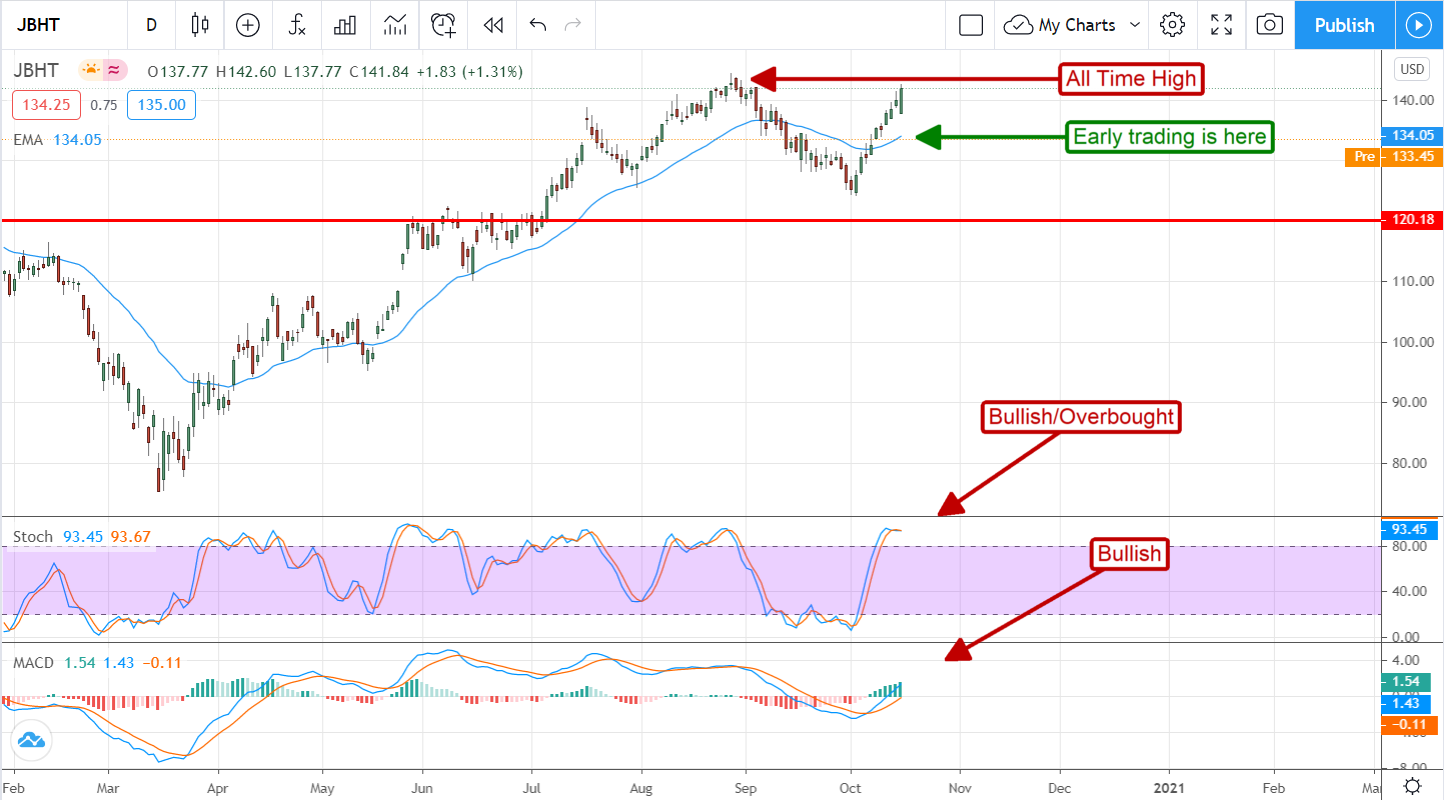Open the Indicator Templates icon
This screenshot has width=1444, height=800.
(x=394, y=25)
